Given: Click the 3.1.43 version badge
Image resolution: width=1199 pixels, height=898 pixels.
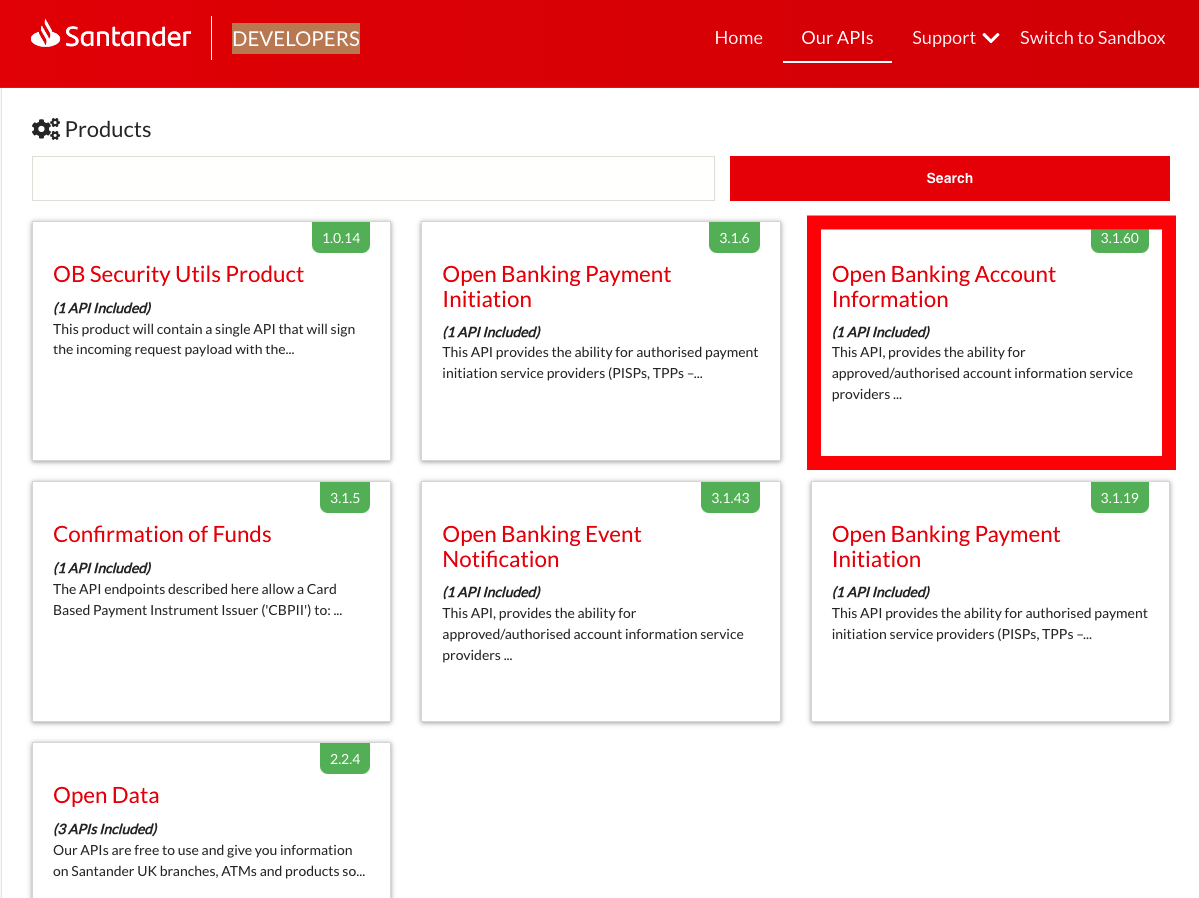Looking at the screenshot, I should (730, 498).
